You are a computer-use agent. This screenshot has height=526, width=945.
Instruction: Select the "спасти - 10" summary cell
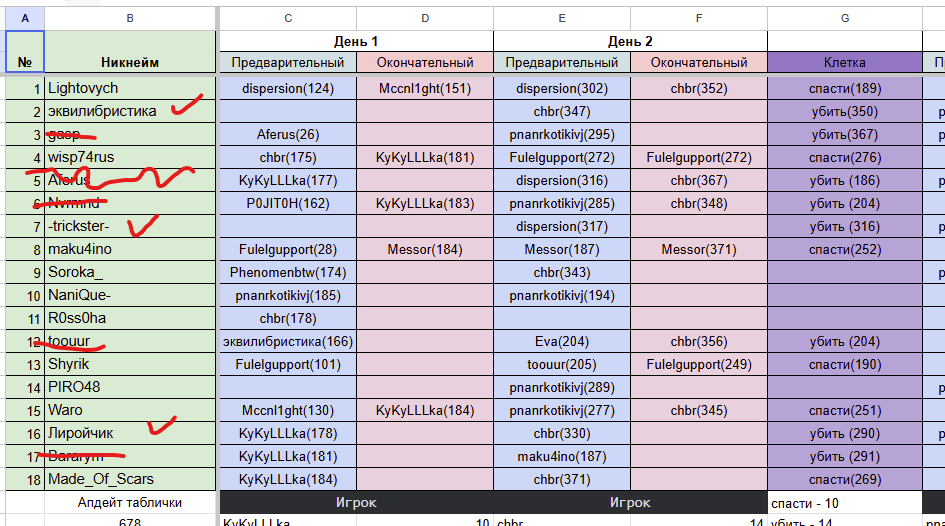845,502
